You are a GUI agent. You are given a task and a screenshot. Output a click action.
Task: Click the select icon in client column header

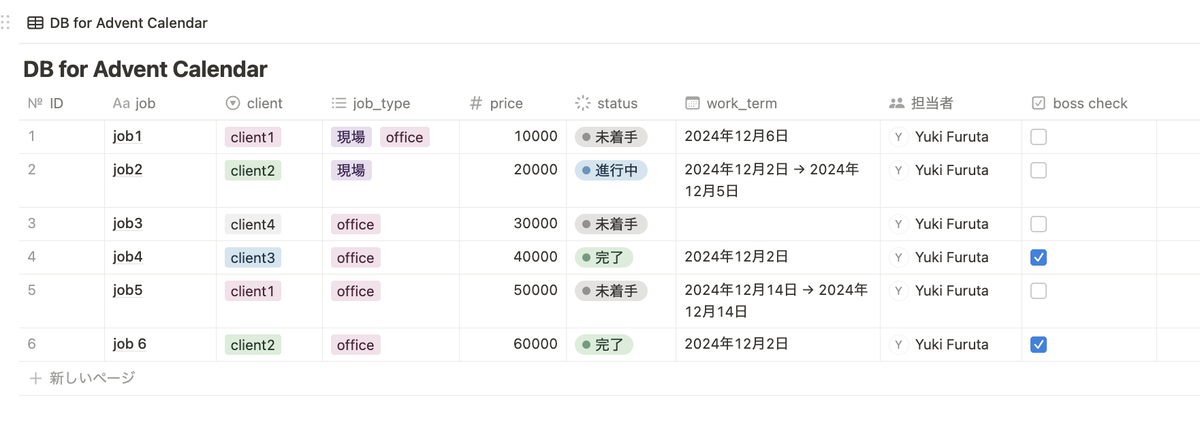[x=233, y=103]
